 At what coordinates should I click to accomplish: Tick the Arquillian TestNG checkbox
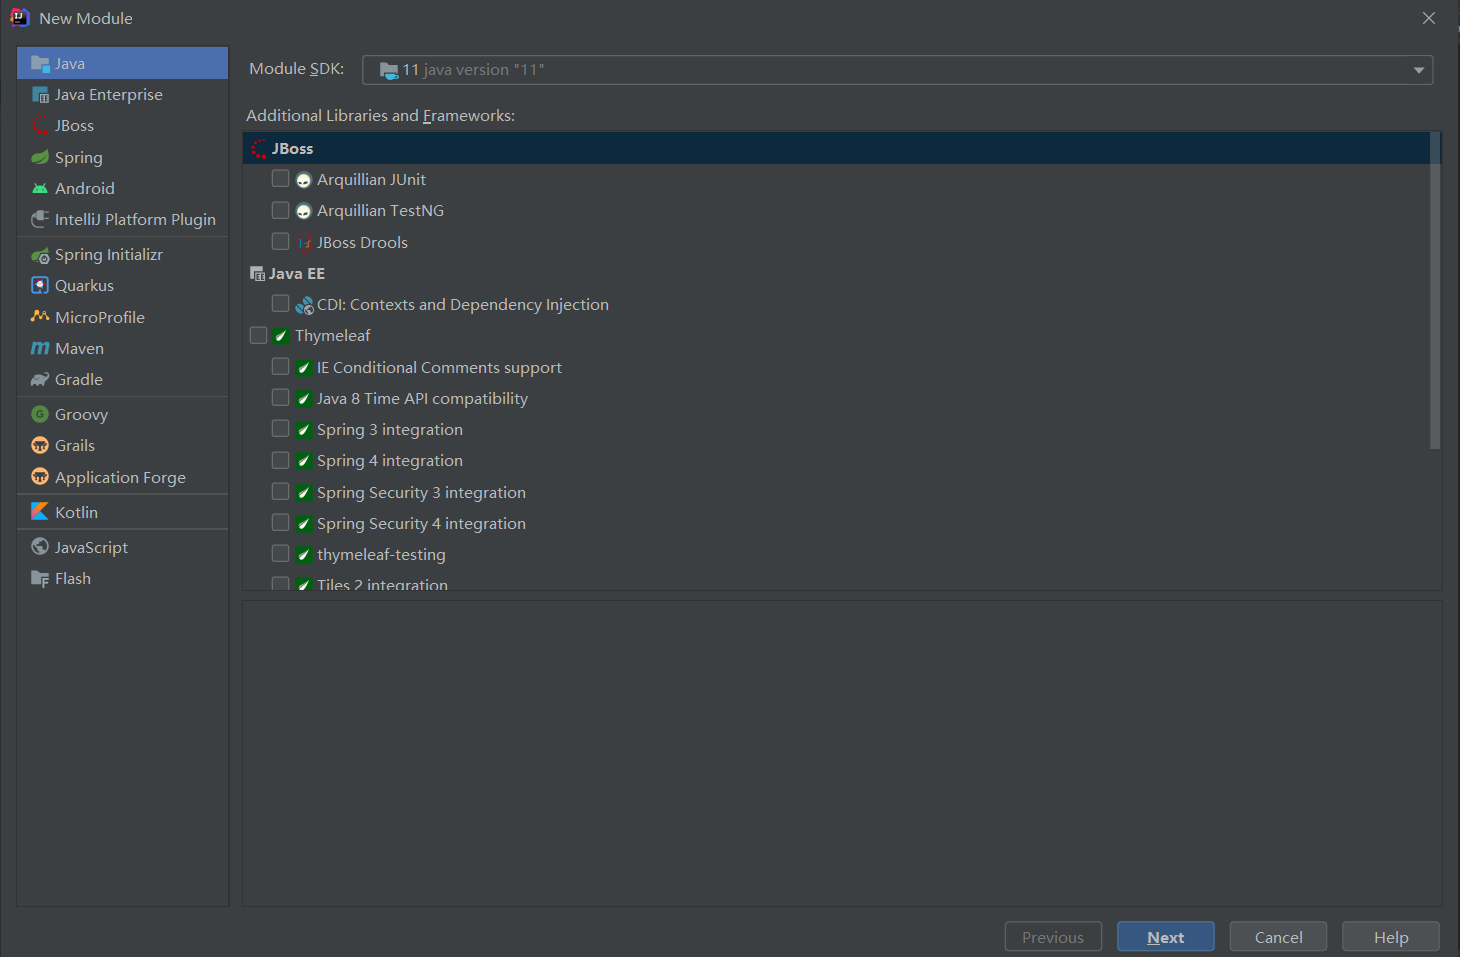click(x=281, y=210)
